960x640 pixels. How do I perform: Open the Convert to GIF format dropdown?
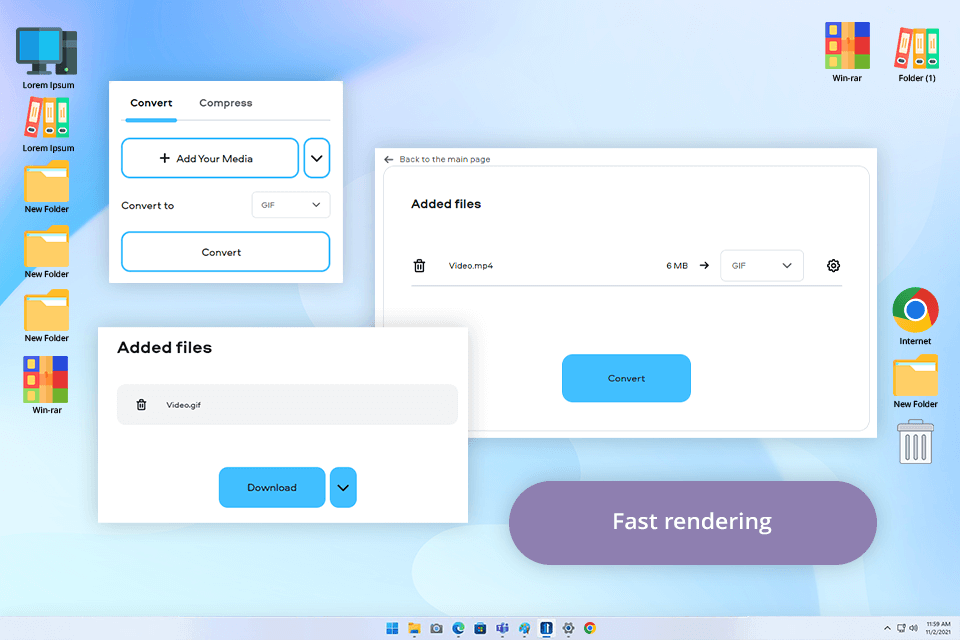point(291,205)
